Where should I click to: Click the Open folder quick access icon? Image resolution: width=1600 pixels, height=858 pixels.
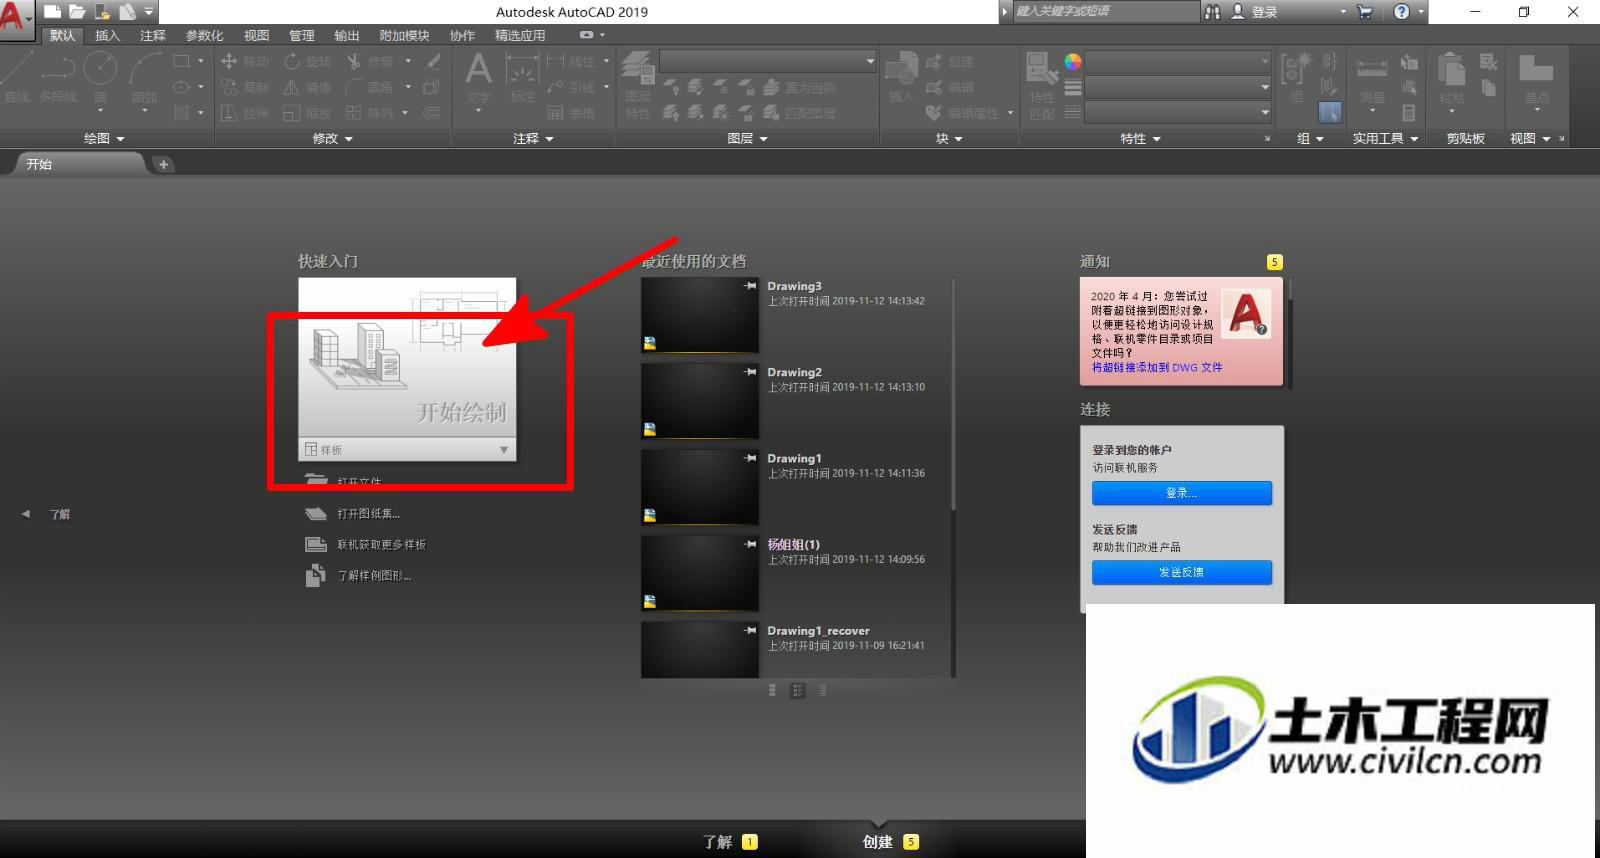(x=77, y=12)
